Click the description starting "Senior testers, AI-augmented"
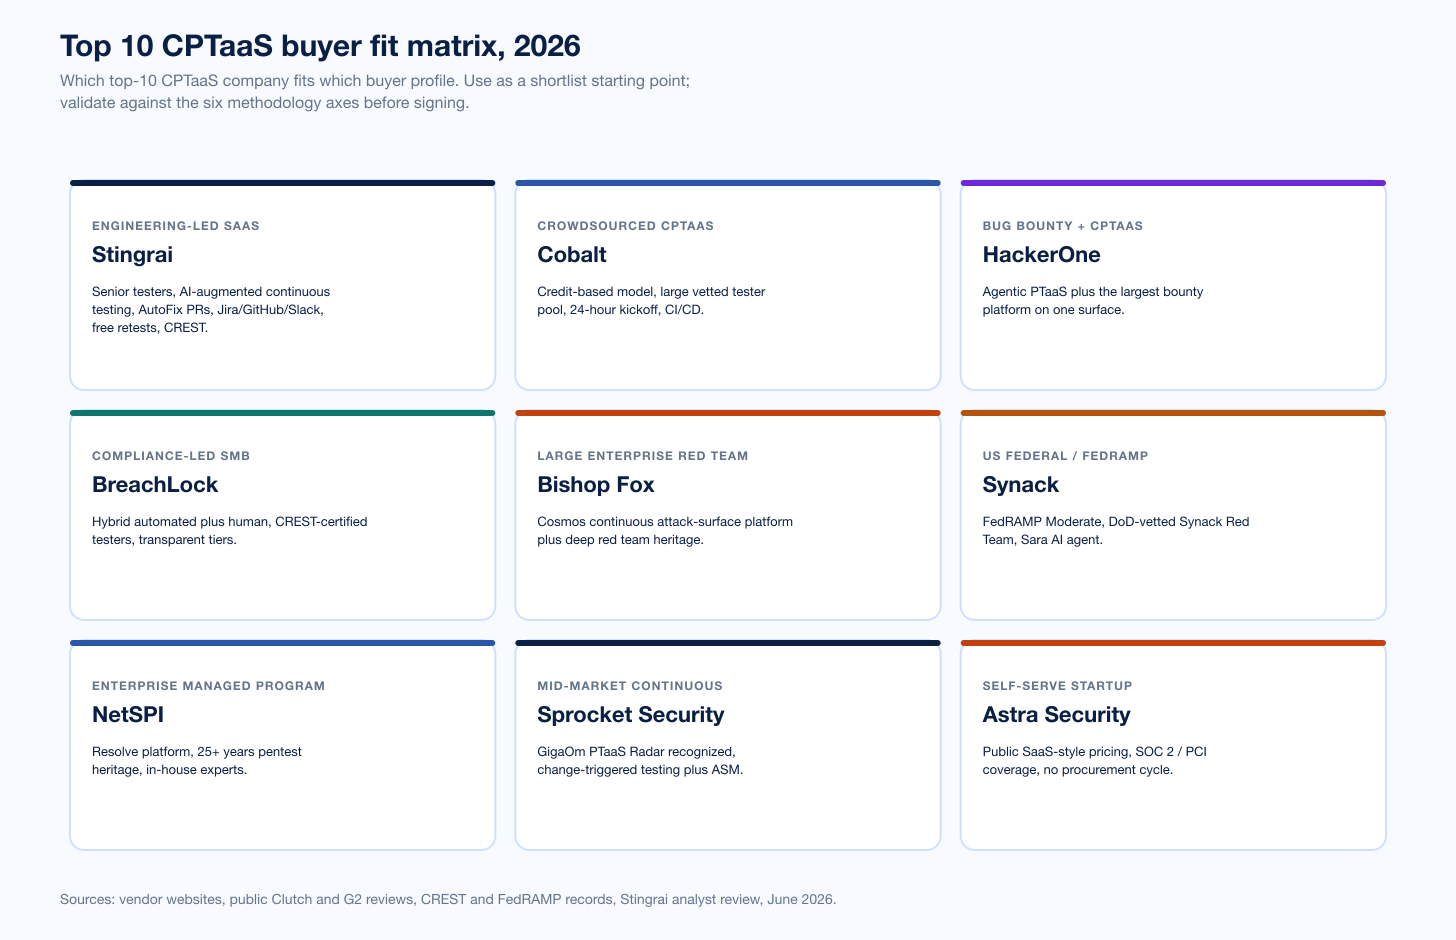 click(211, 310)
